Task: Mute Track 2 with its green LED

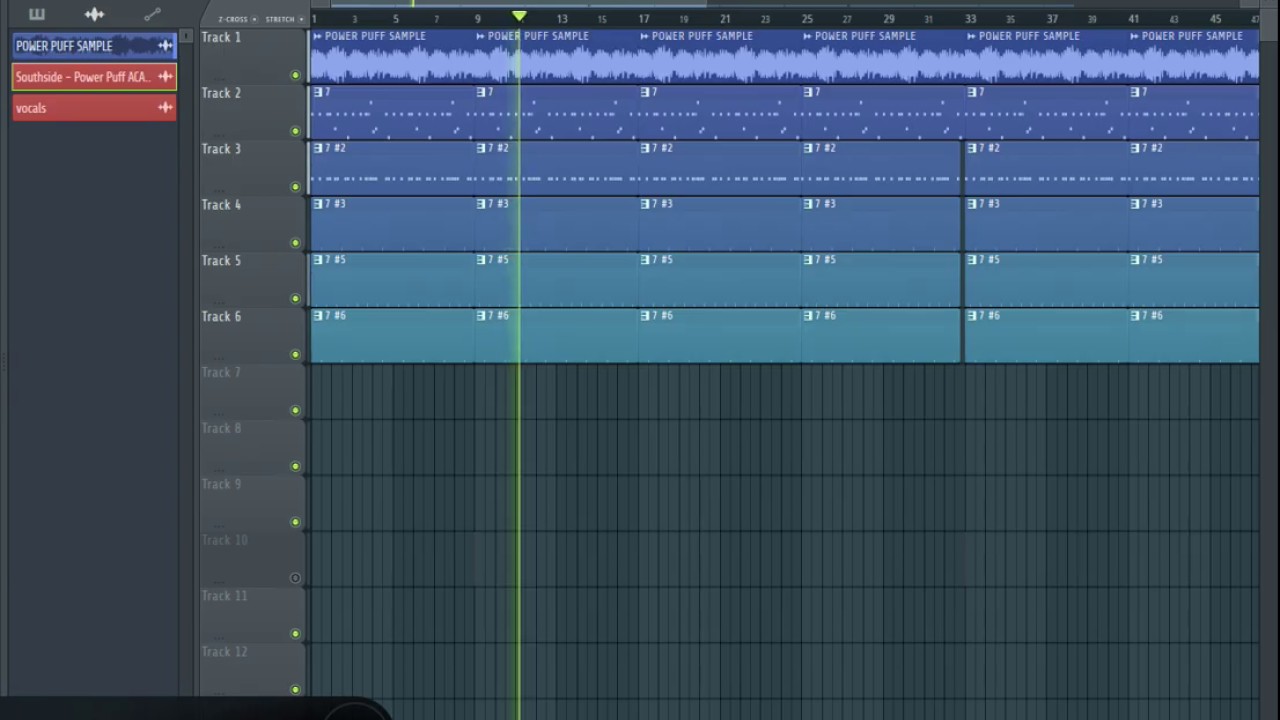Action: pyautogui.click(x=295, y=131)
